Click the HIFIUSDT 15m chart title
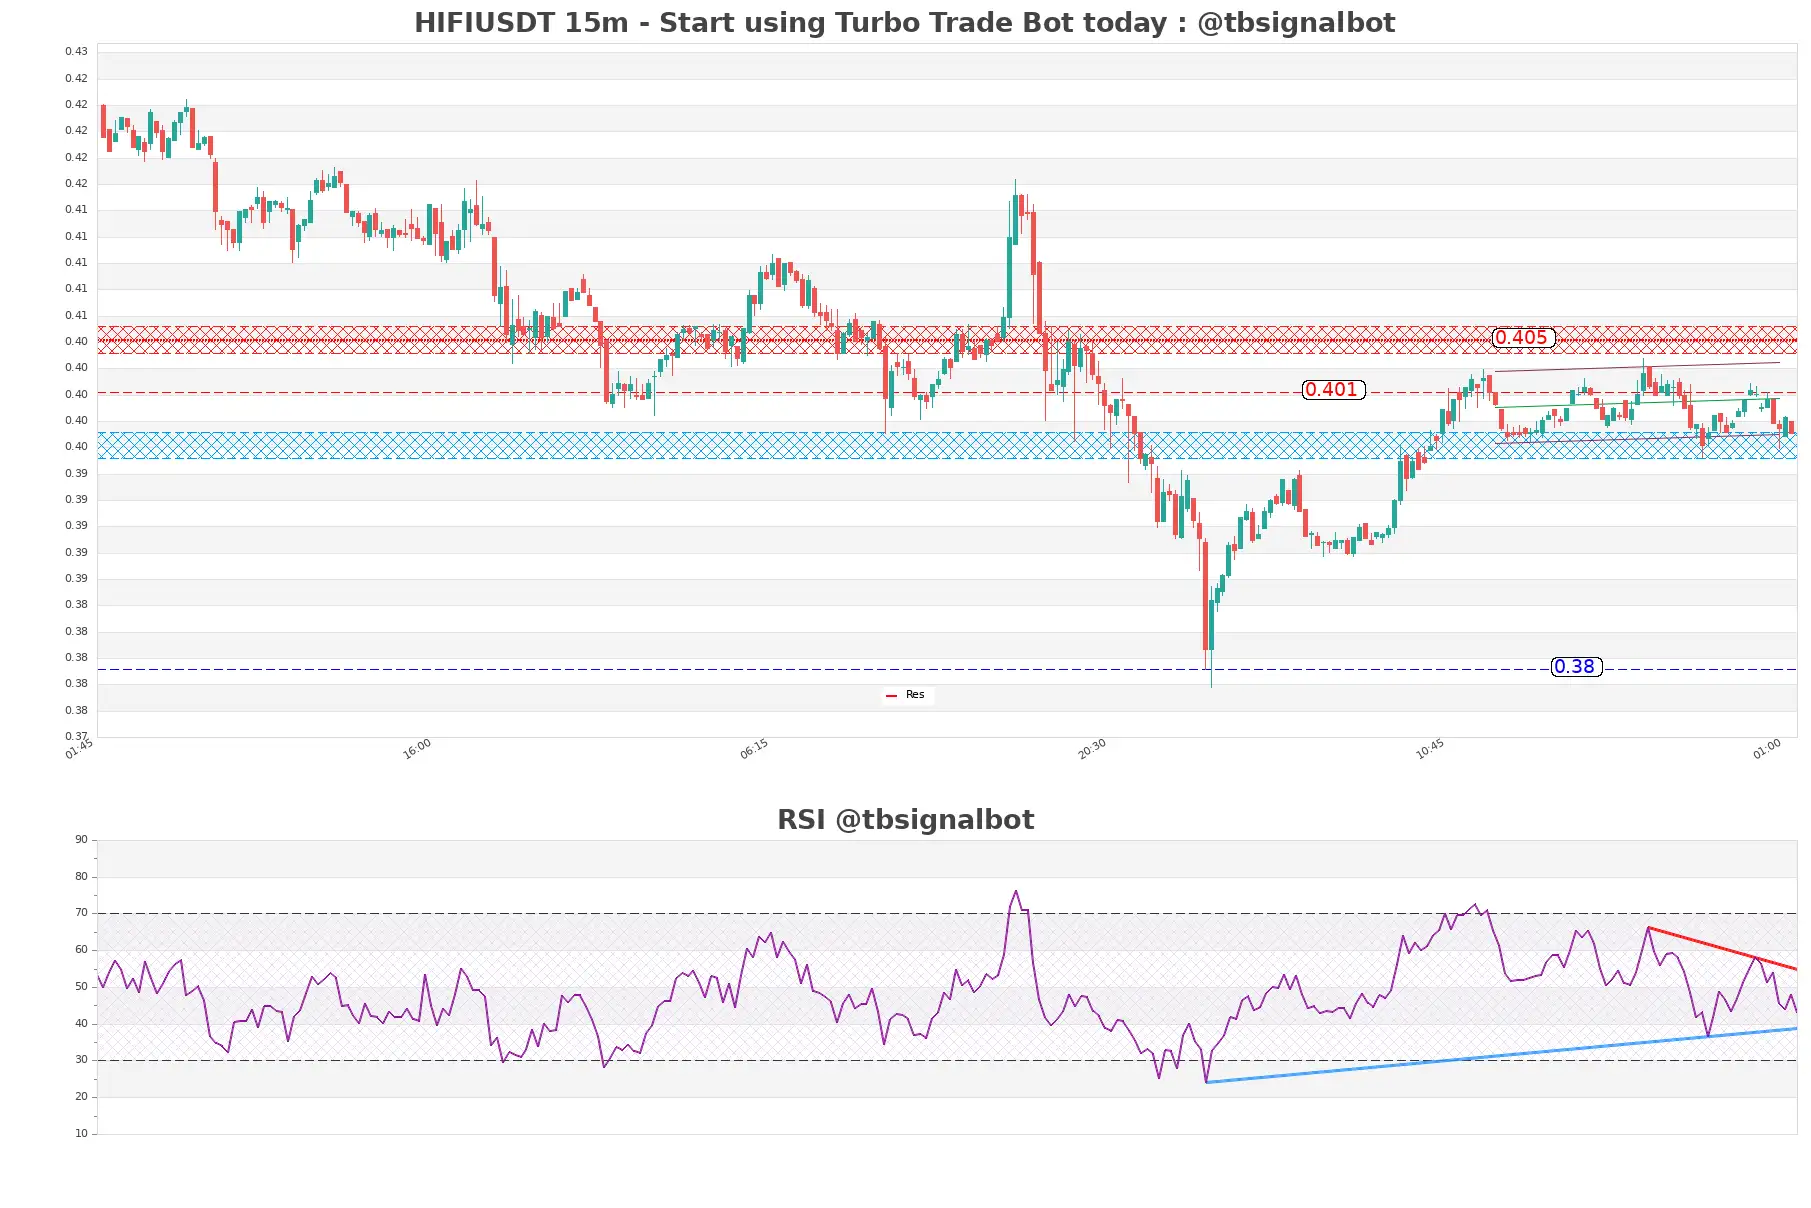 (x=904, y=23)
